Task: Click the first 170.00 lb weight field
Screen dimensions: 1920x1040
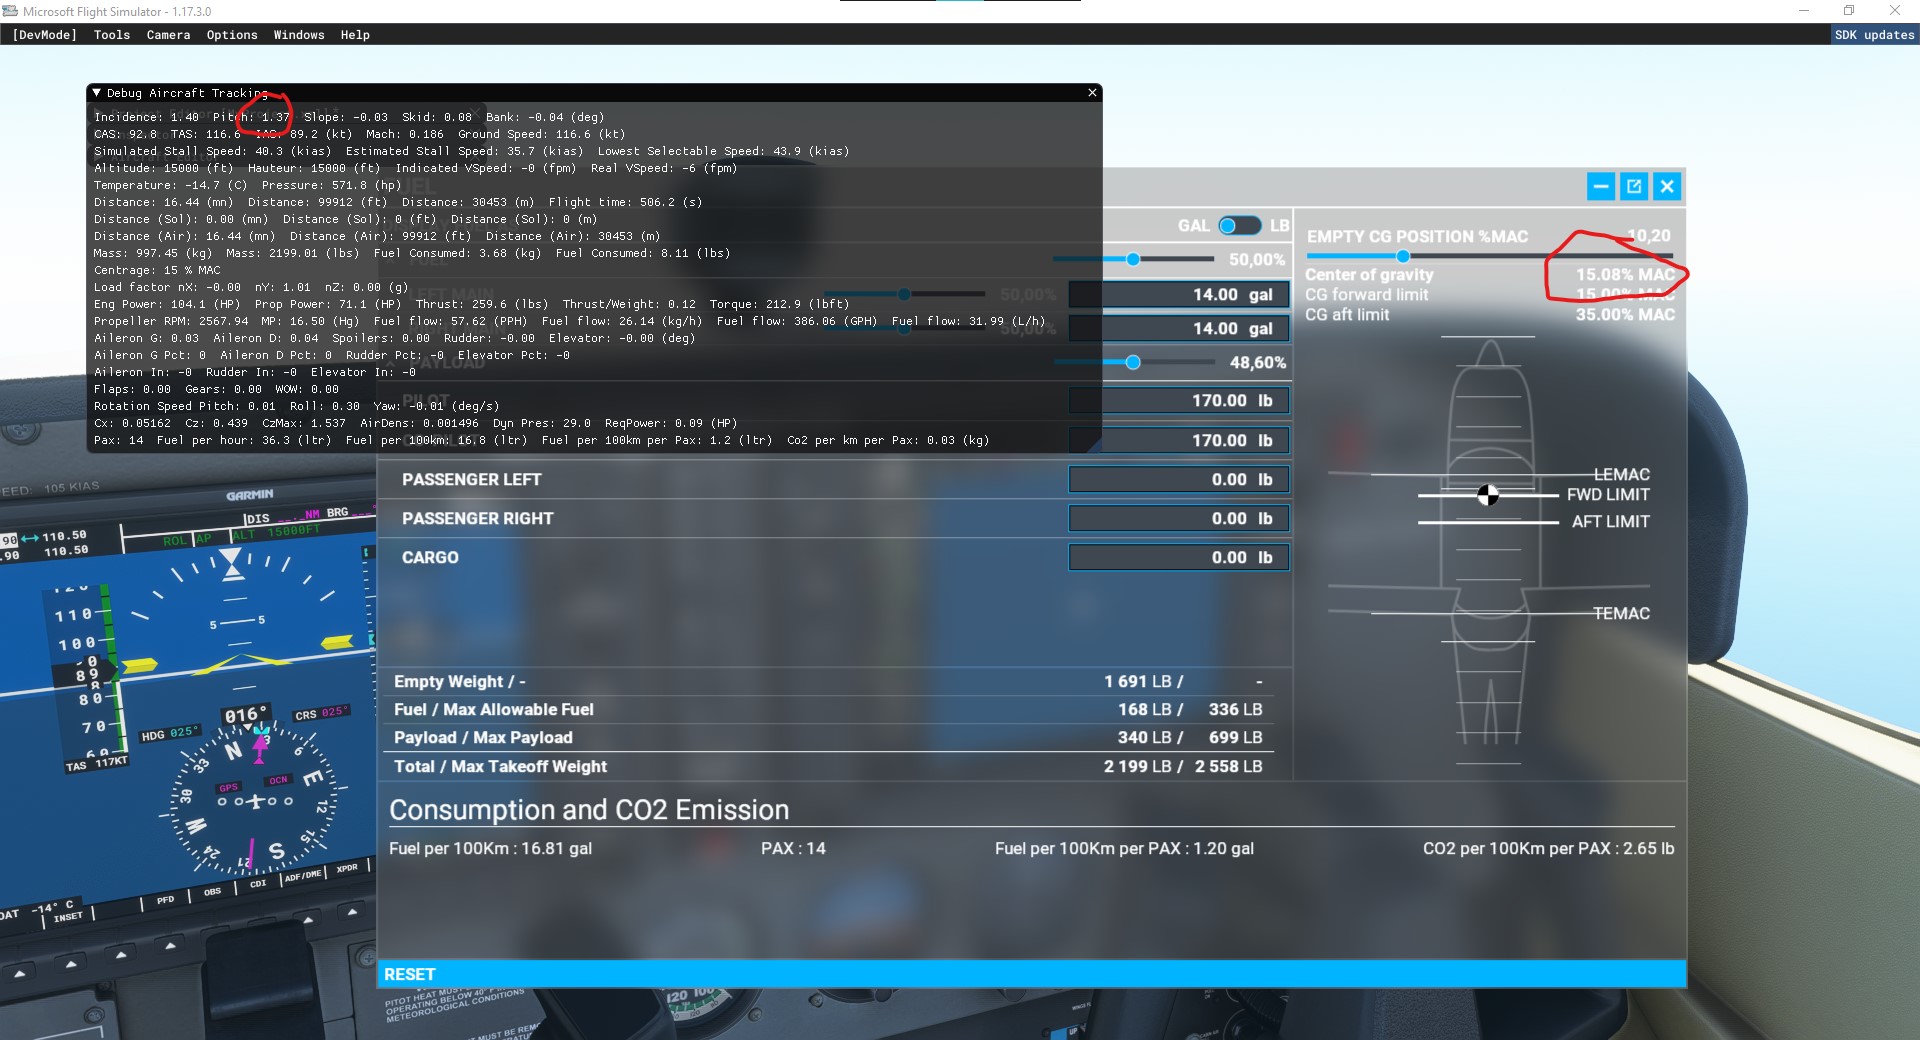Action: pos(1179,401)
